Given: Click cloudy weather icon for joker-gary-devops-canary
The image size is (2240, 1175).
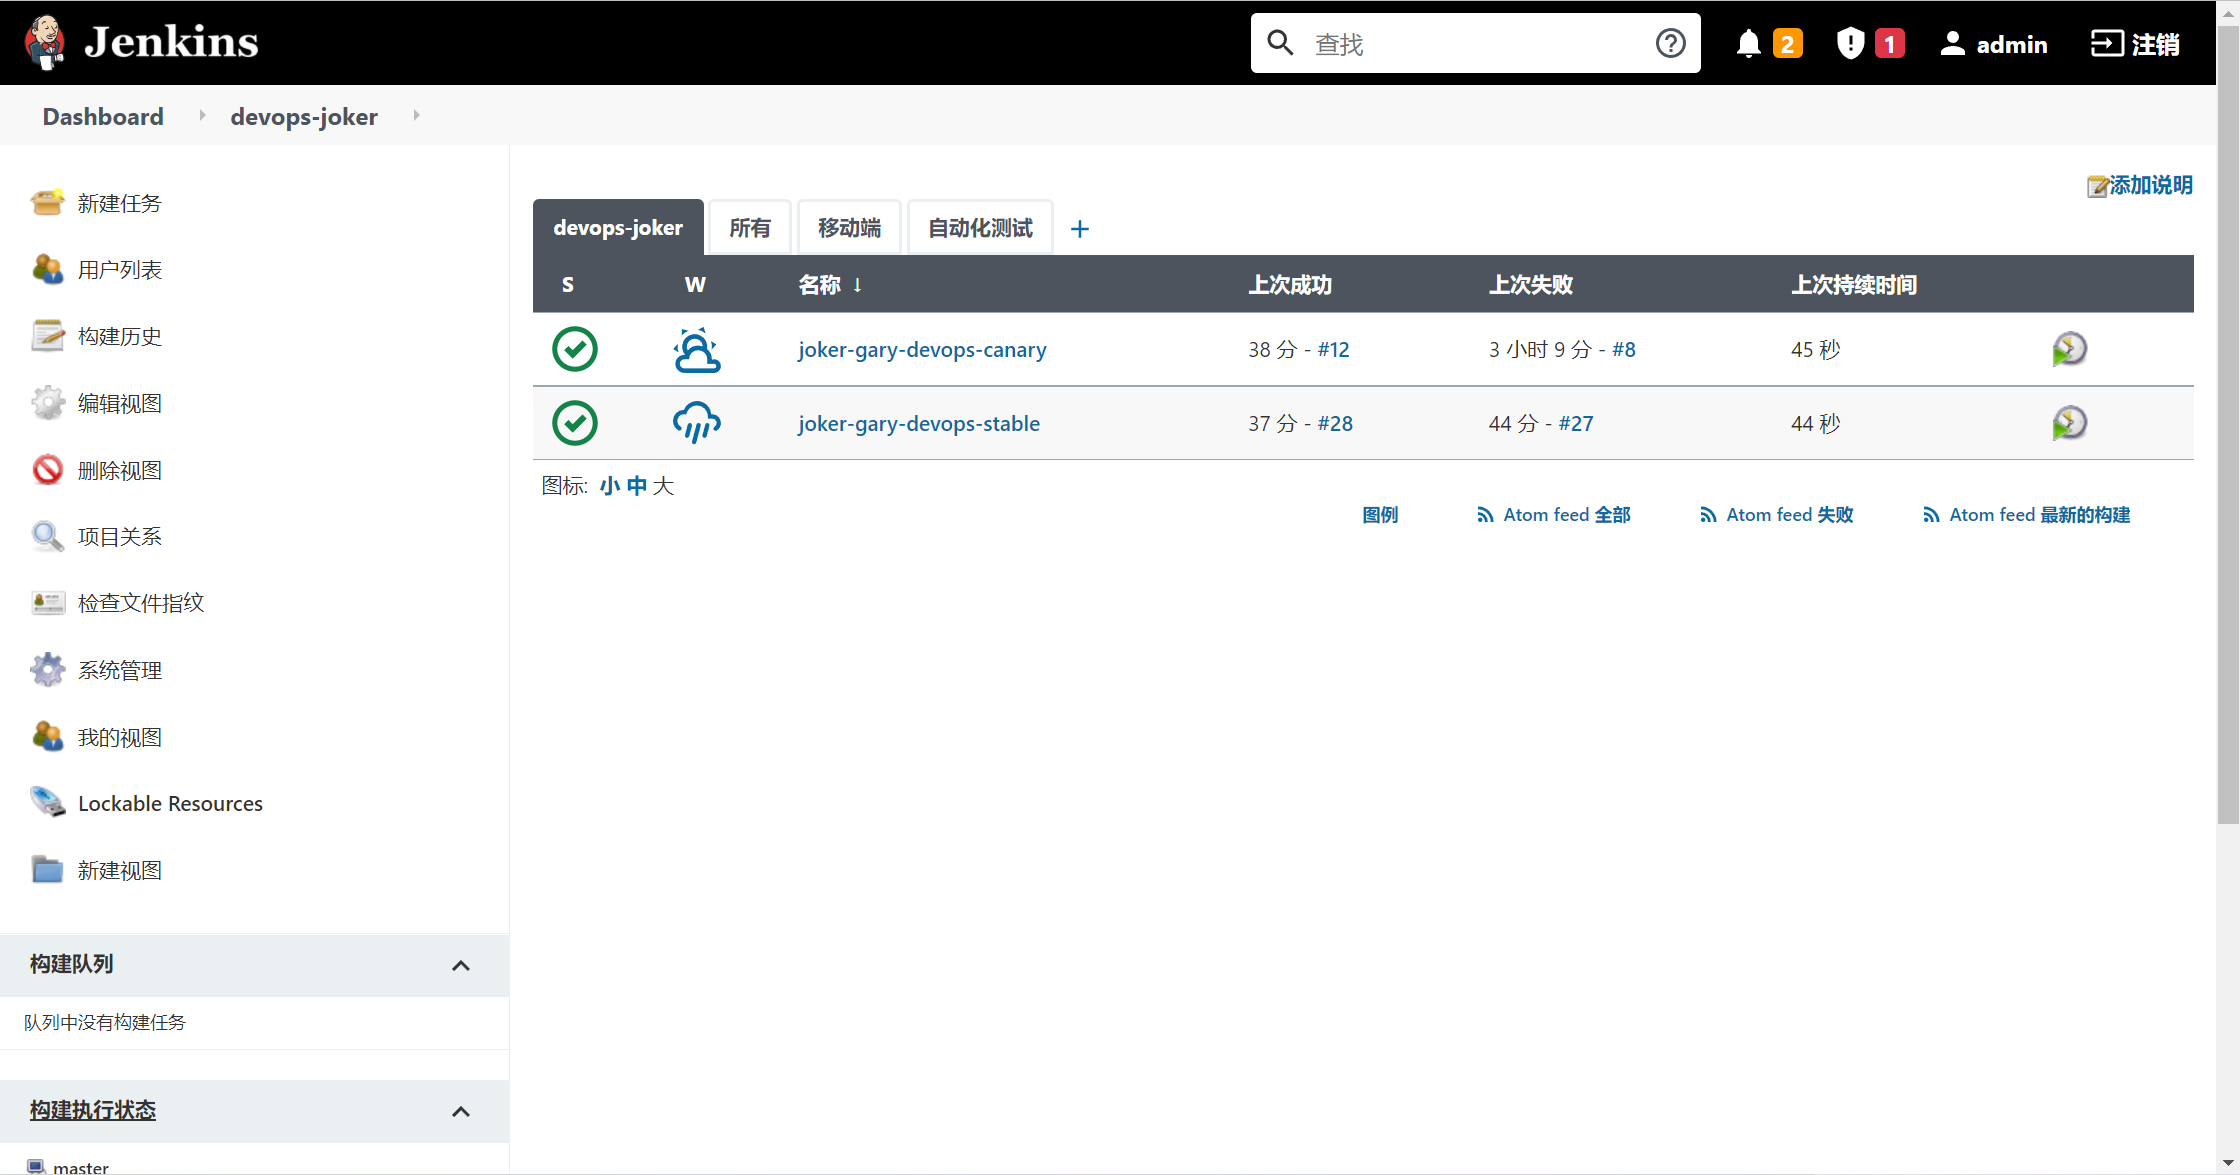Looking at the screenshot, I should (x=696, y=350).
